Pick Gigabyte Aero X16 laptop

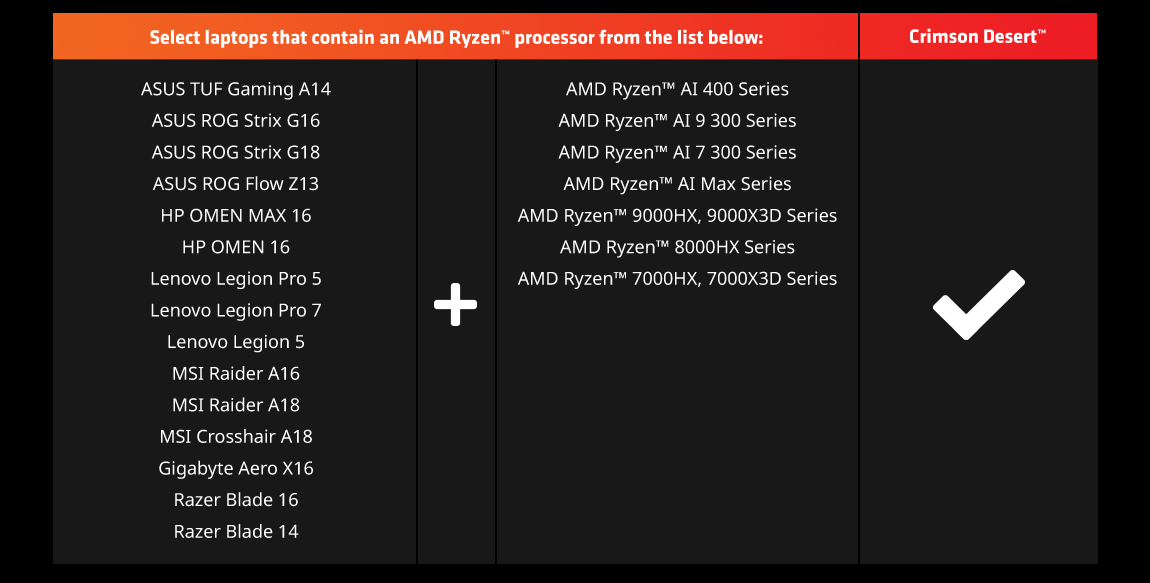tap(236, 468)
